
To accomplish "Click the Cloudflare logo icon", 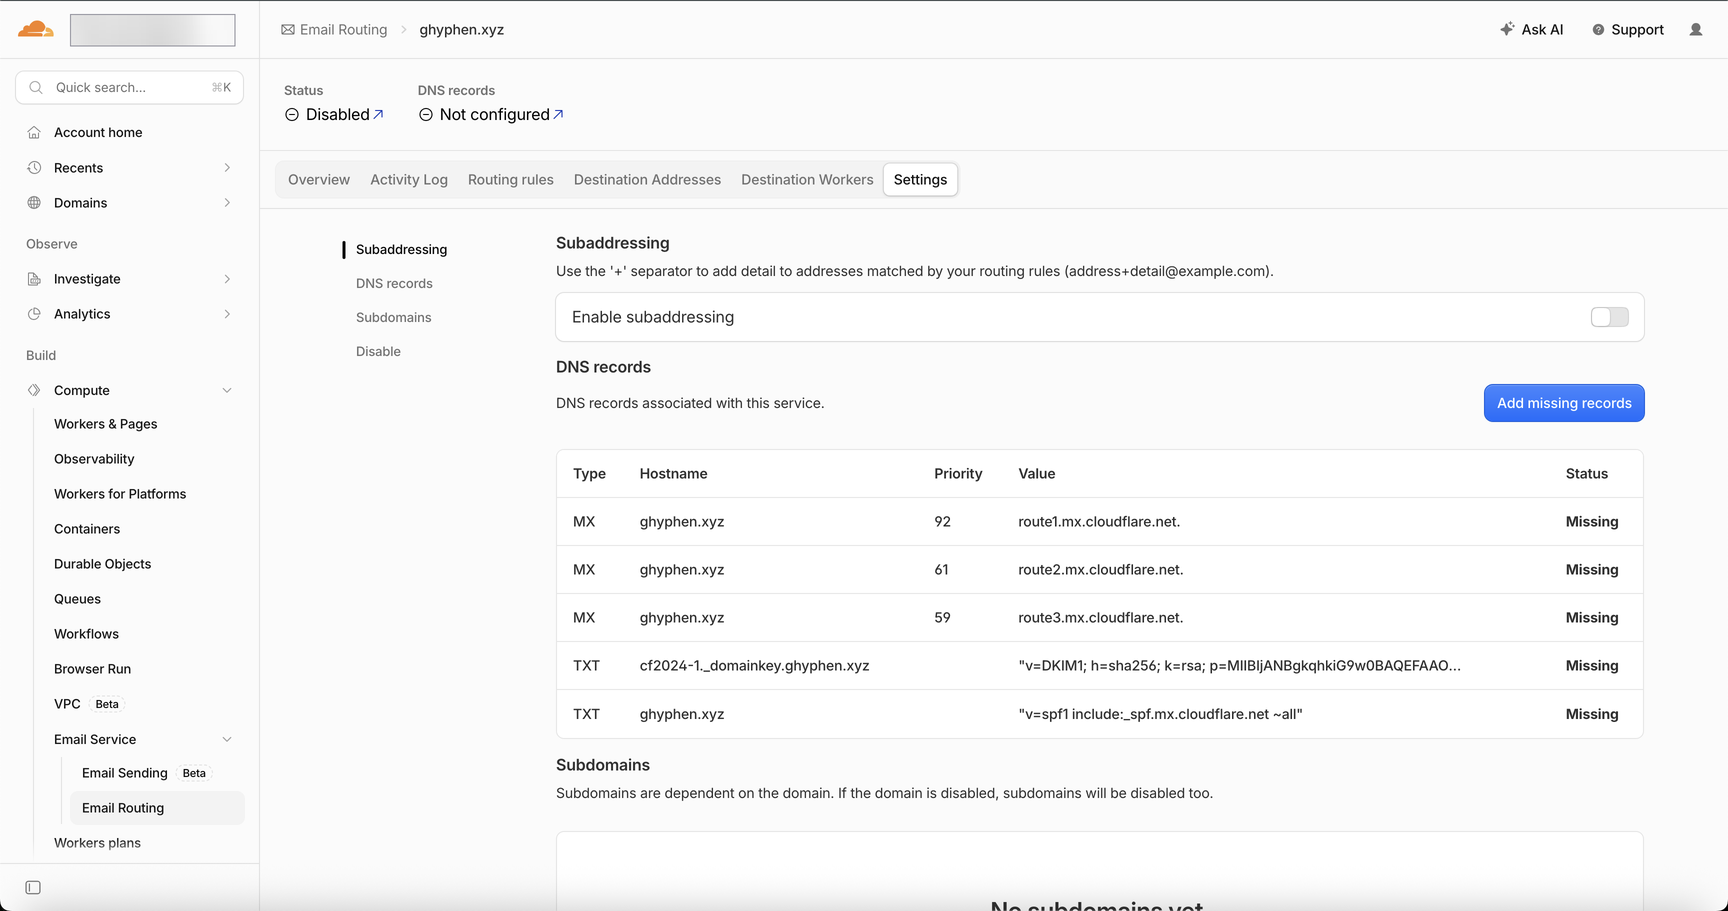I will point(36,29).
